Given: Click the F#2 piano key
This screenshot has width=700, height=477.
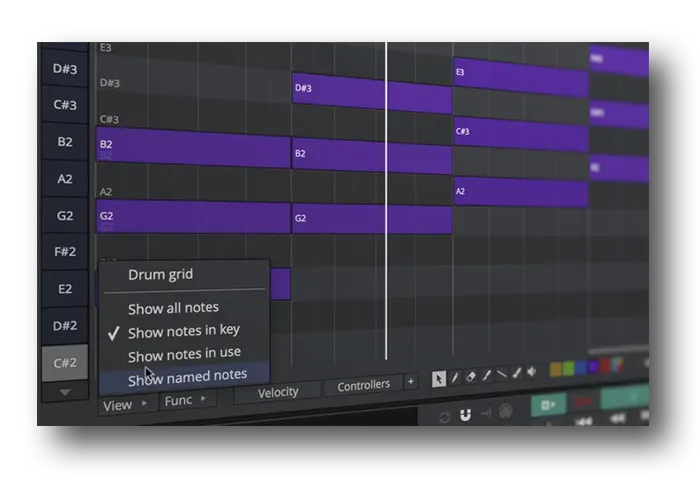Looking at the screenshot, I should coord(65,252).
